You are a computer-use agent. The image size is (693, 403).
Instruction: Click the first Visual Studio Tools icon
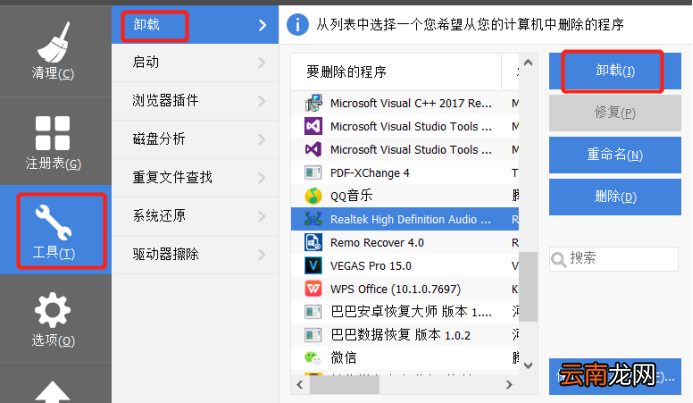click(x=313, y=126)
